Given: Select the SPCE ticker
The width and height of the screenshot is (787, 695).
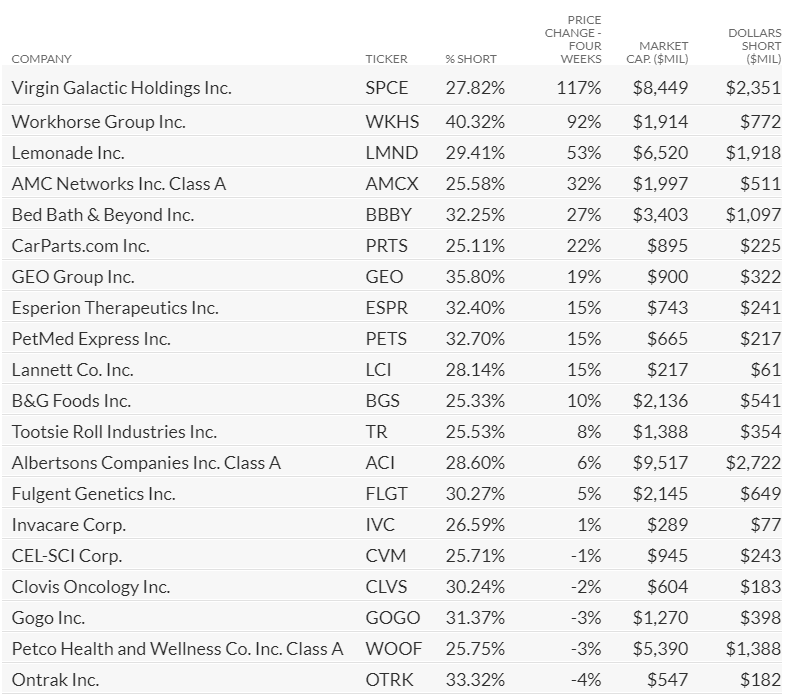Looking at the screenshot, I should click(386, 88).
